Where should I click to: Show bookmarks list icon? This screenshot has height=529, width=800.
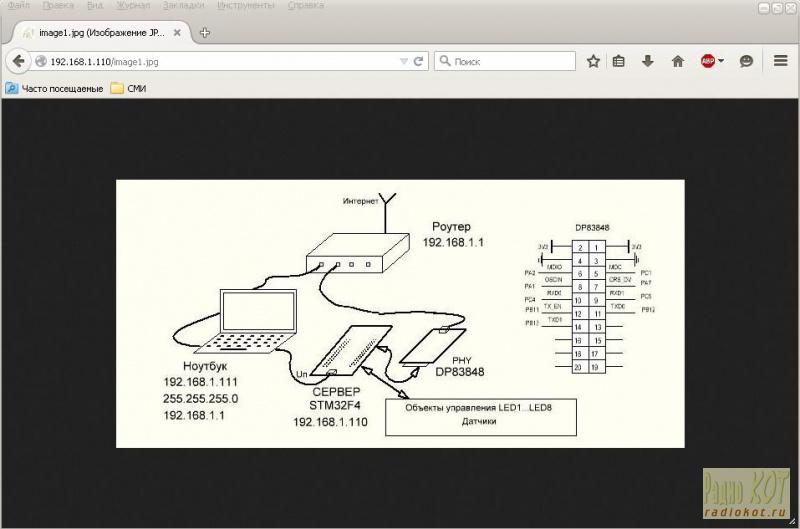point(619,61)
